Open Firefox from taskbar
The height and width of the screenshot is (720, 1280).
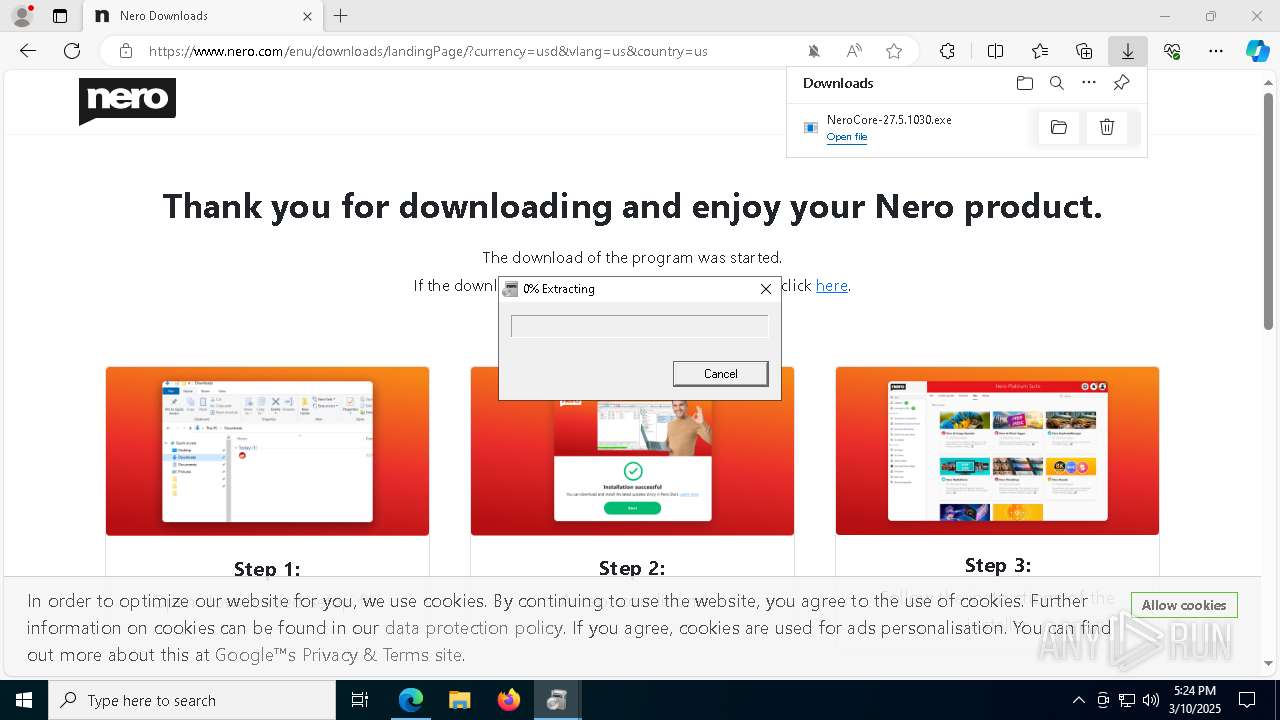pos(509,700)
